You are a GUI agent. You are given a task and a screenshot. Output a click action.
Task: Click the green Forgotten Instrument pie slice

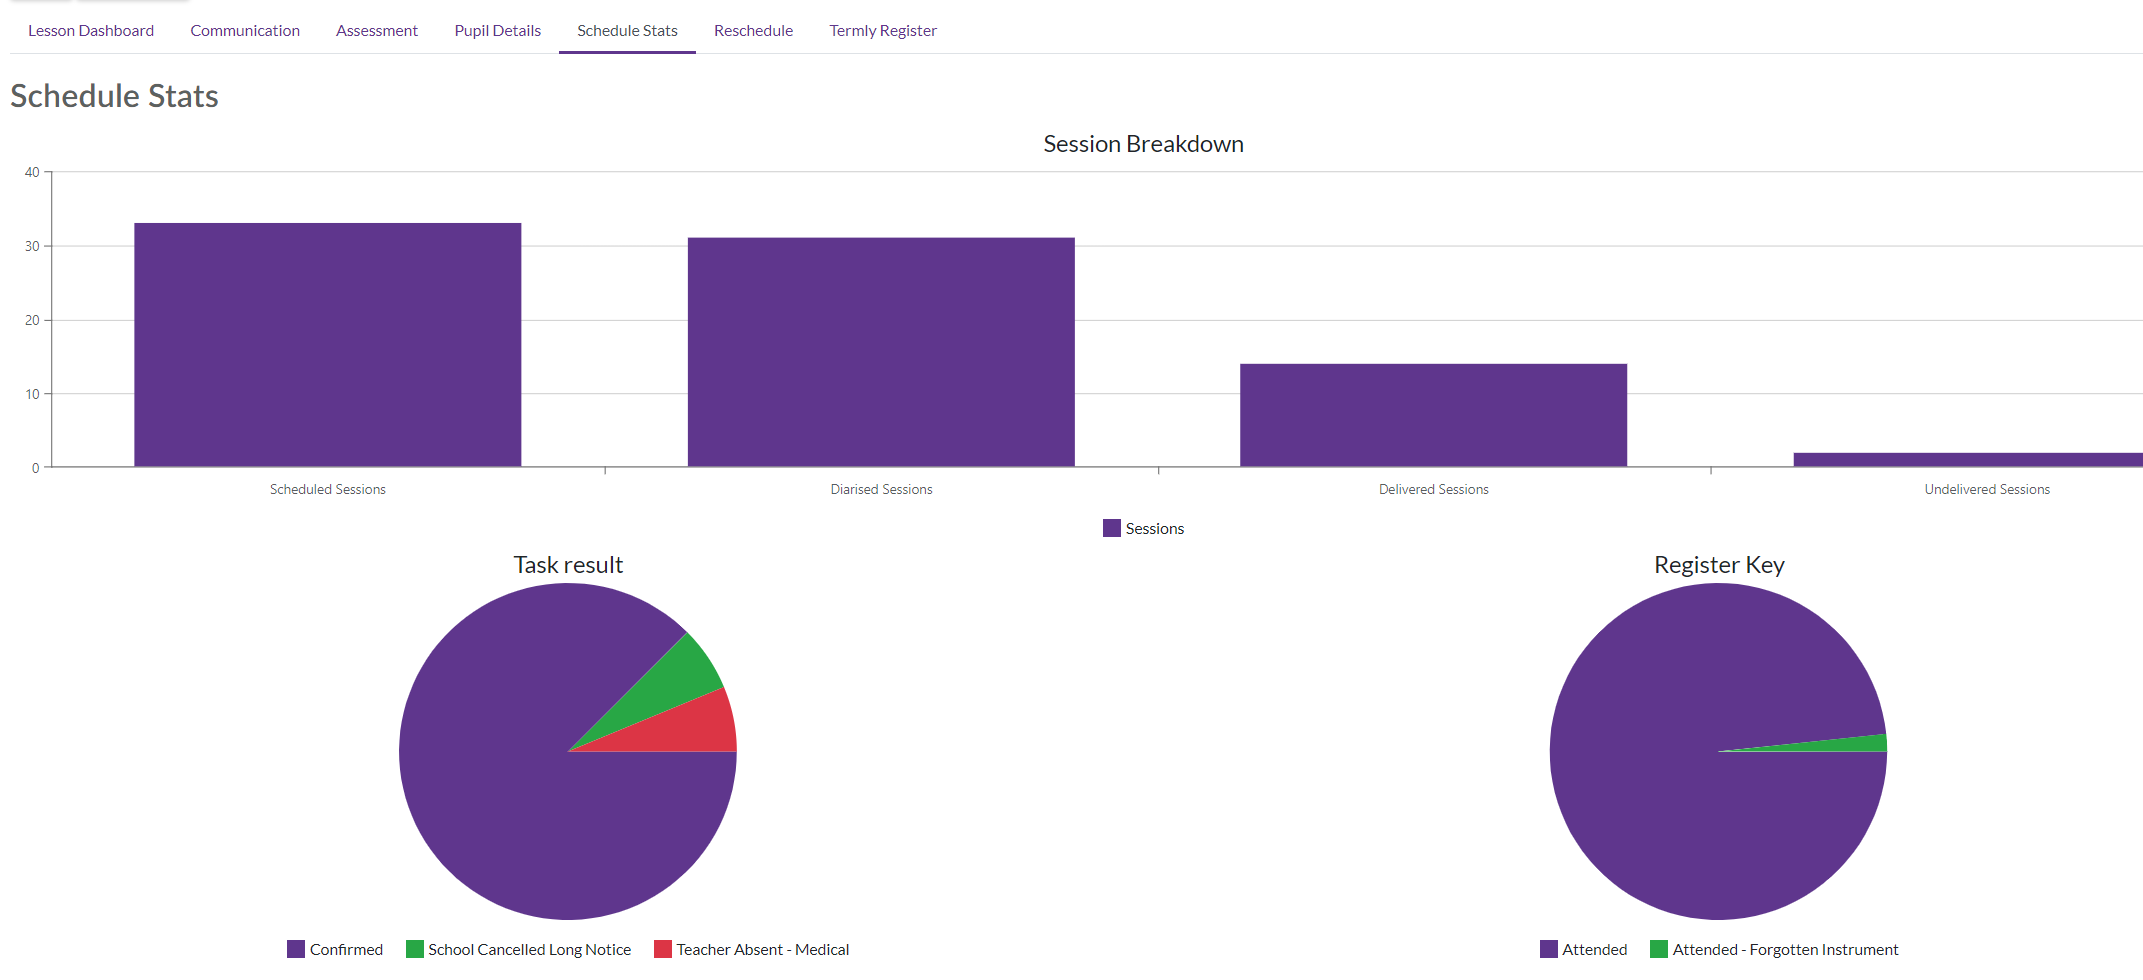tap(1850, 743)
